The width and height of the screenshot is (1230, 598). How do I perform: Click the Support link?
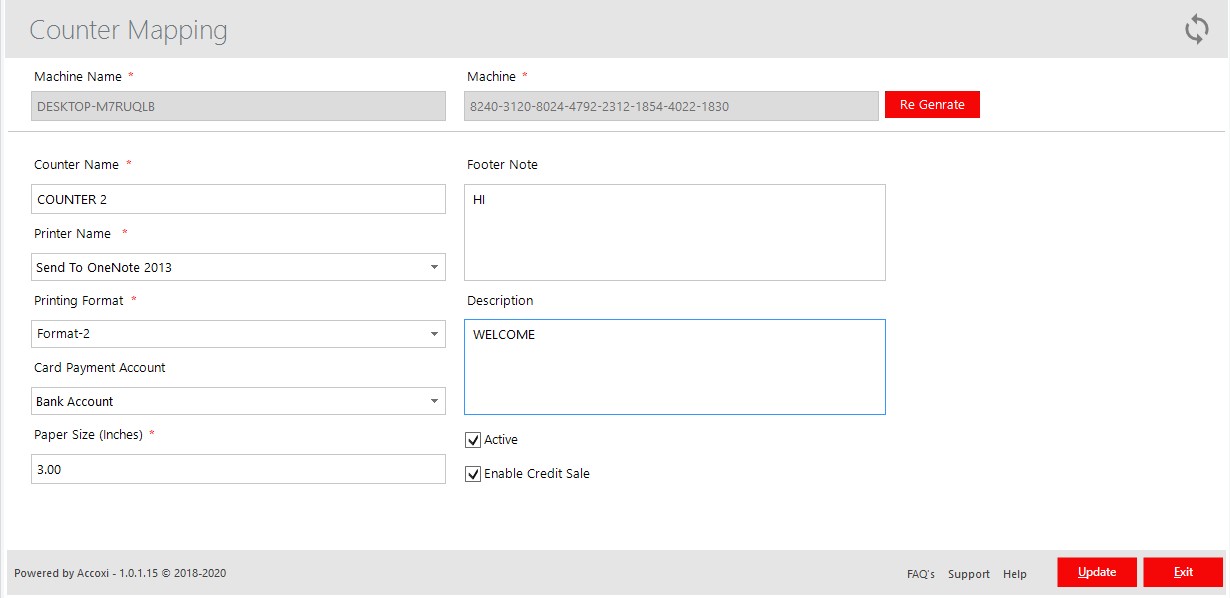point(967,573)
